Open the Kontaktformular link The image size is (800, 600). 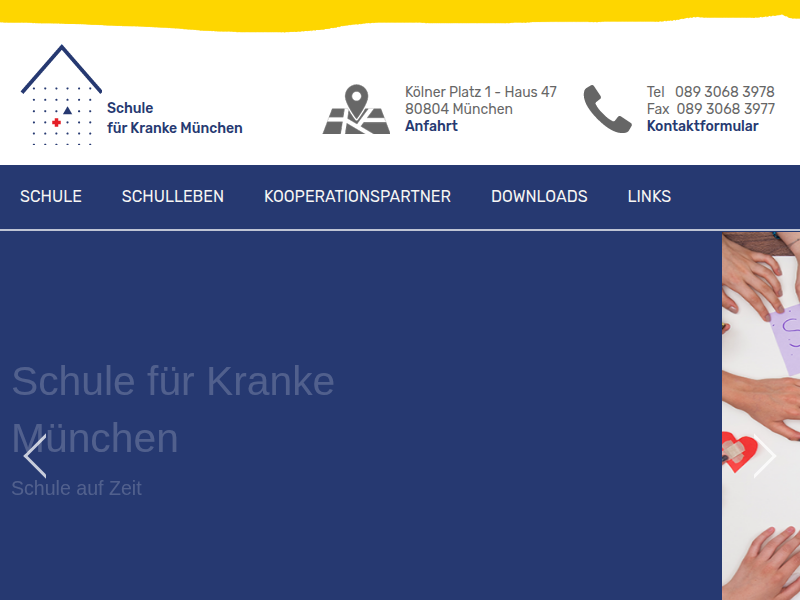point(702,126)
